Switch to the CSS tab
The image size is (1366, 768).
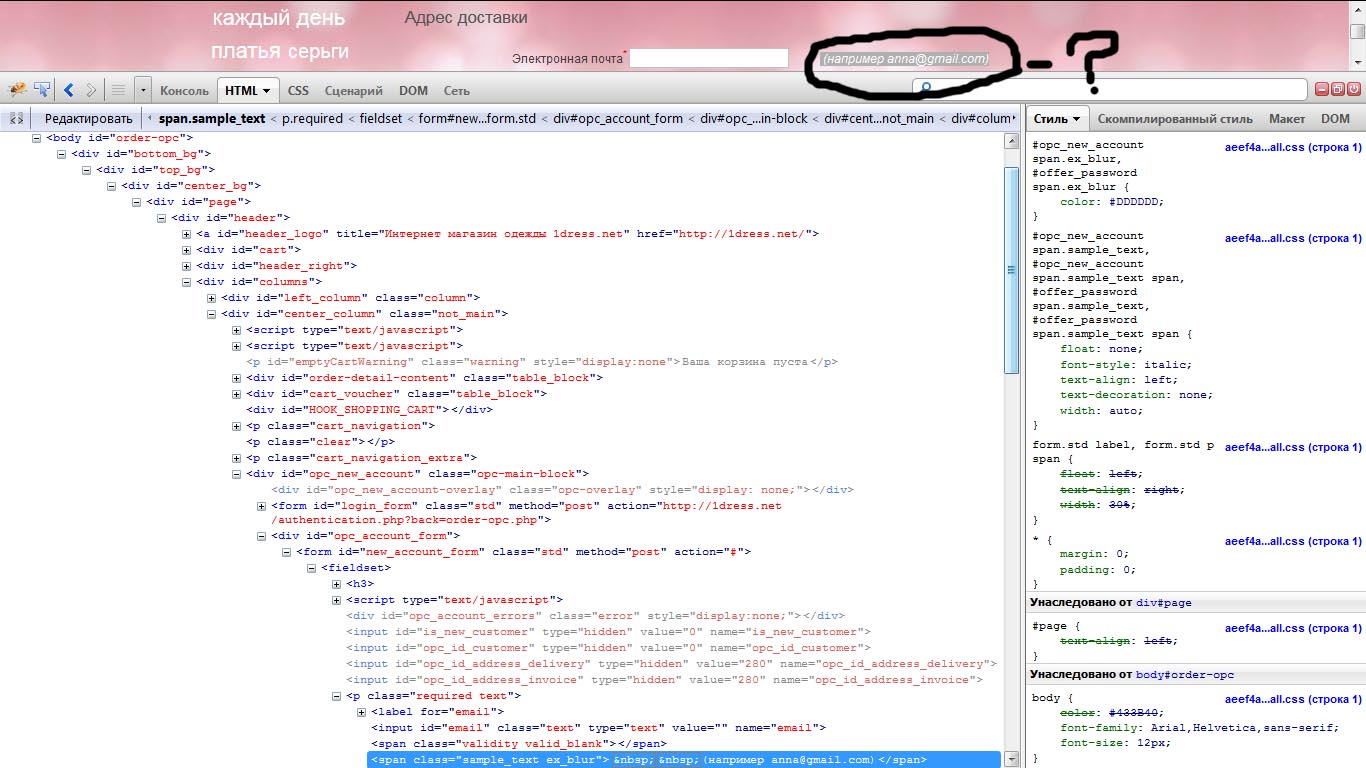tap(298, 91)
